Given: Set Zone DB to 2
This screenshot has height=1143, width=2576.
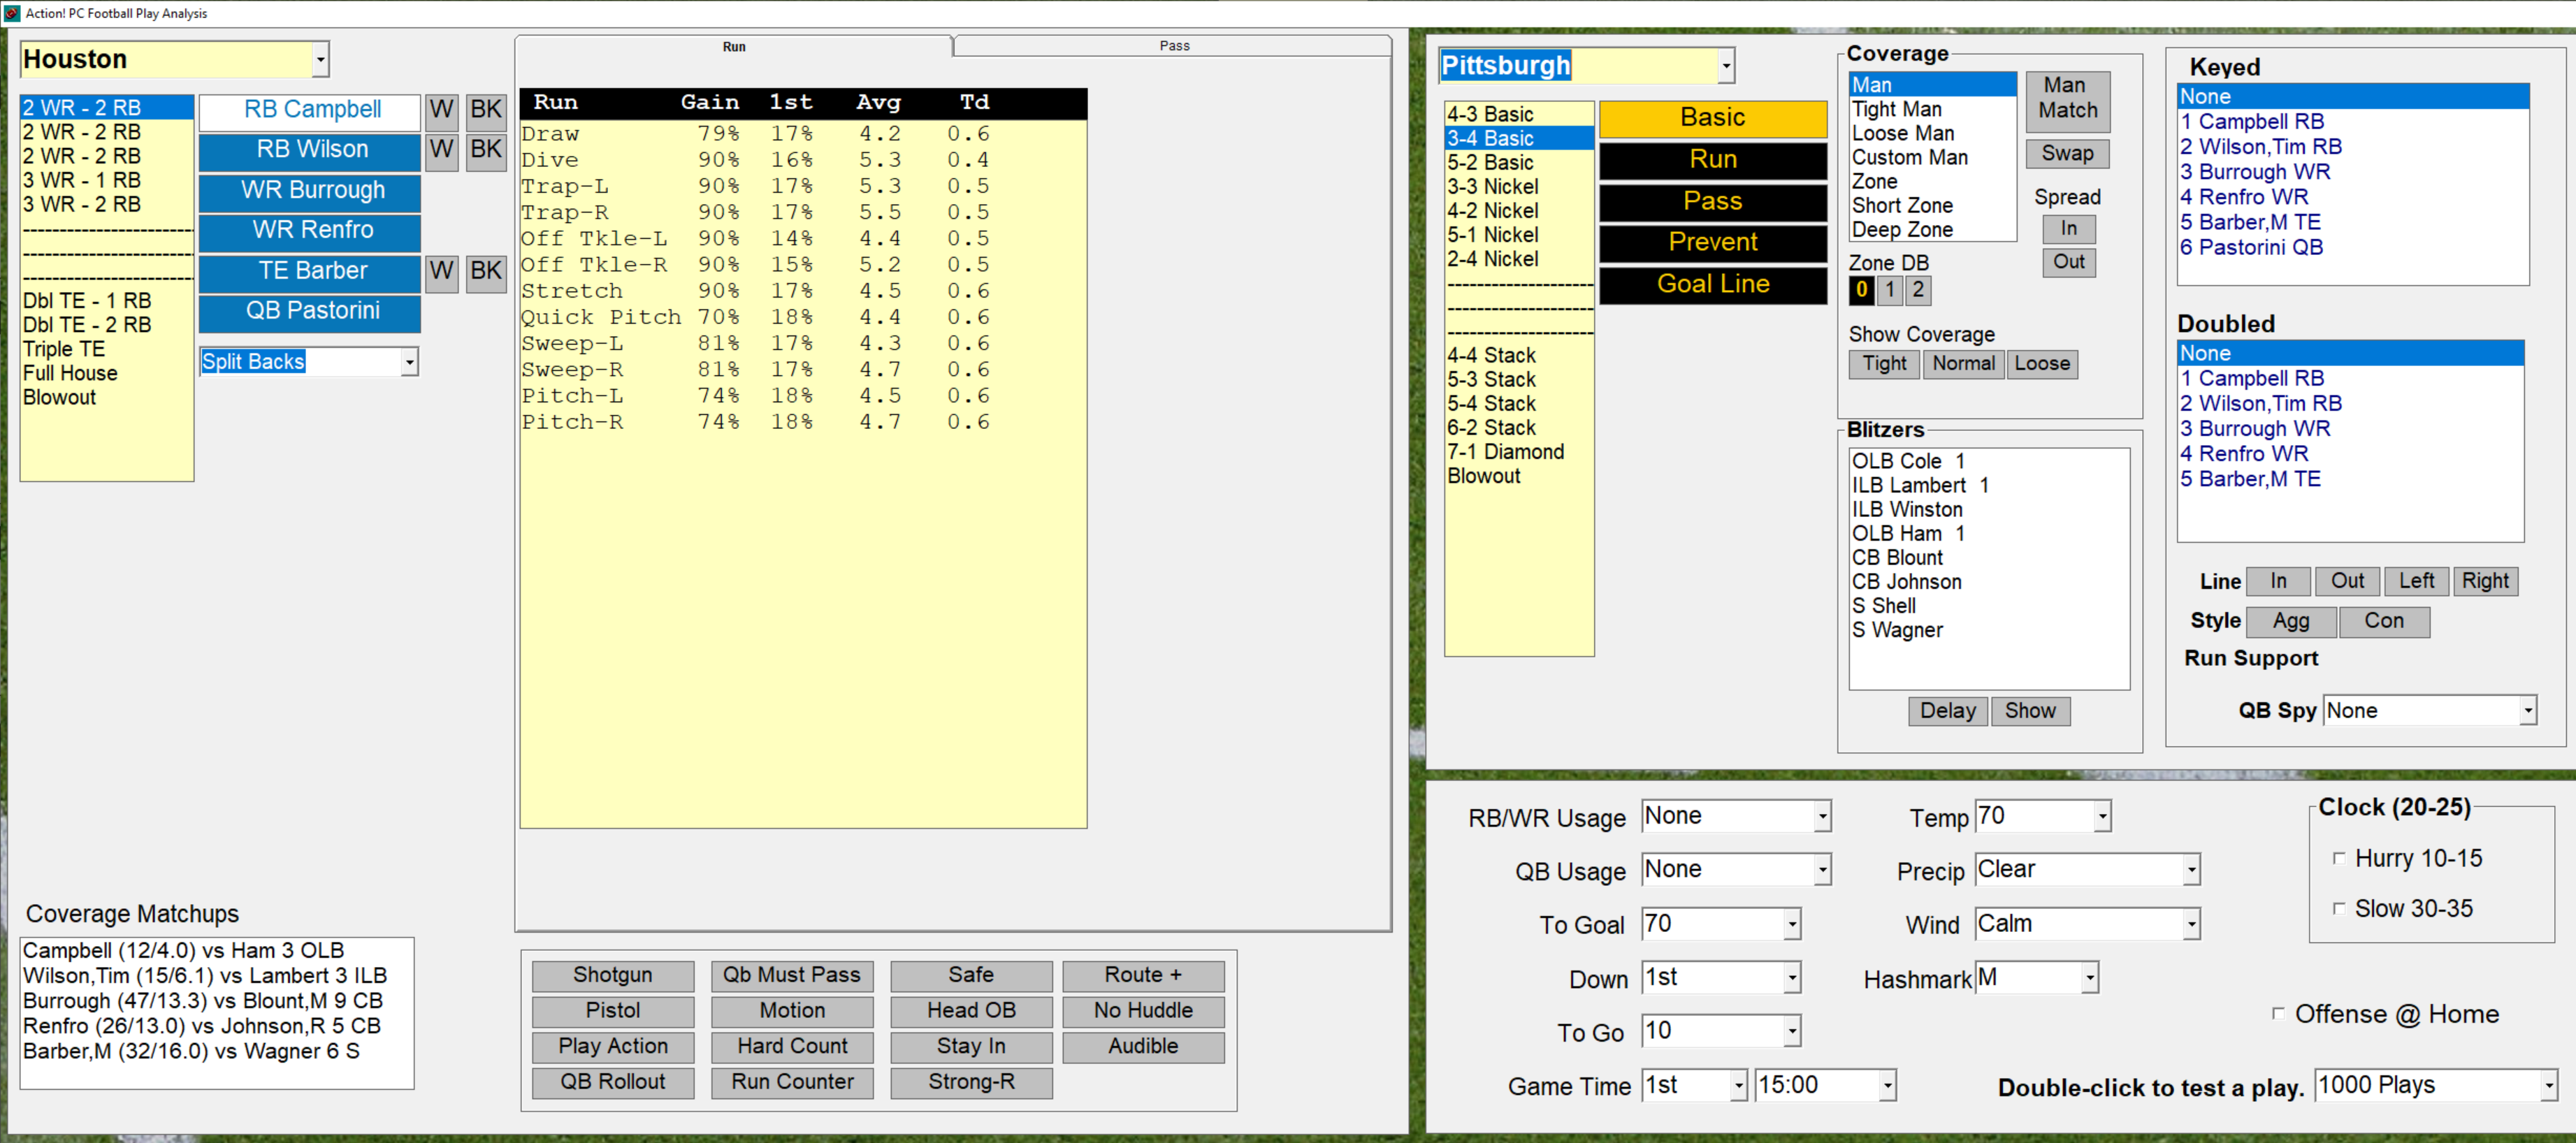Looking at the screenshot, I should point(1917,290).
